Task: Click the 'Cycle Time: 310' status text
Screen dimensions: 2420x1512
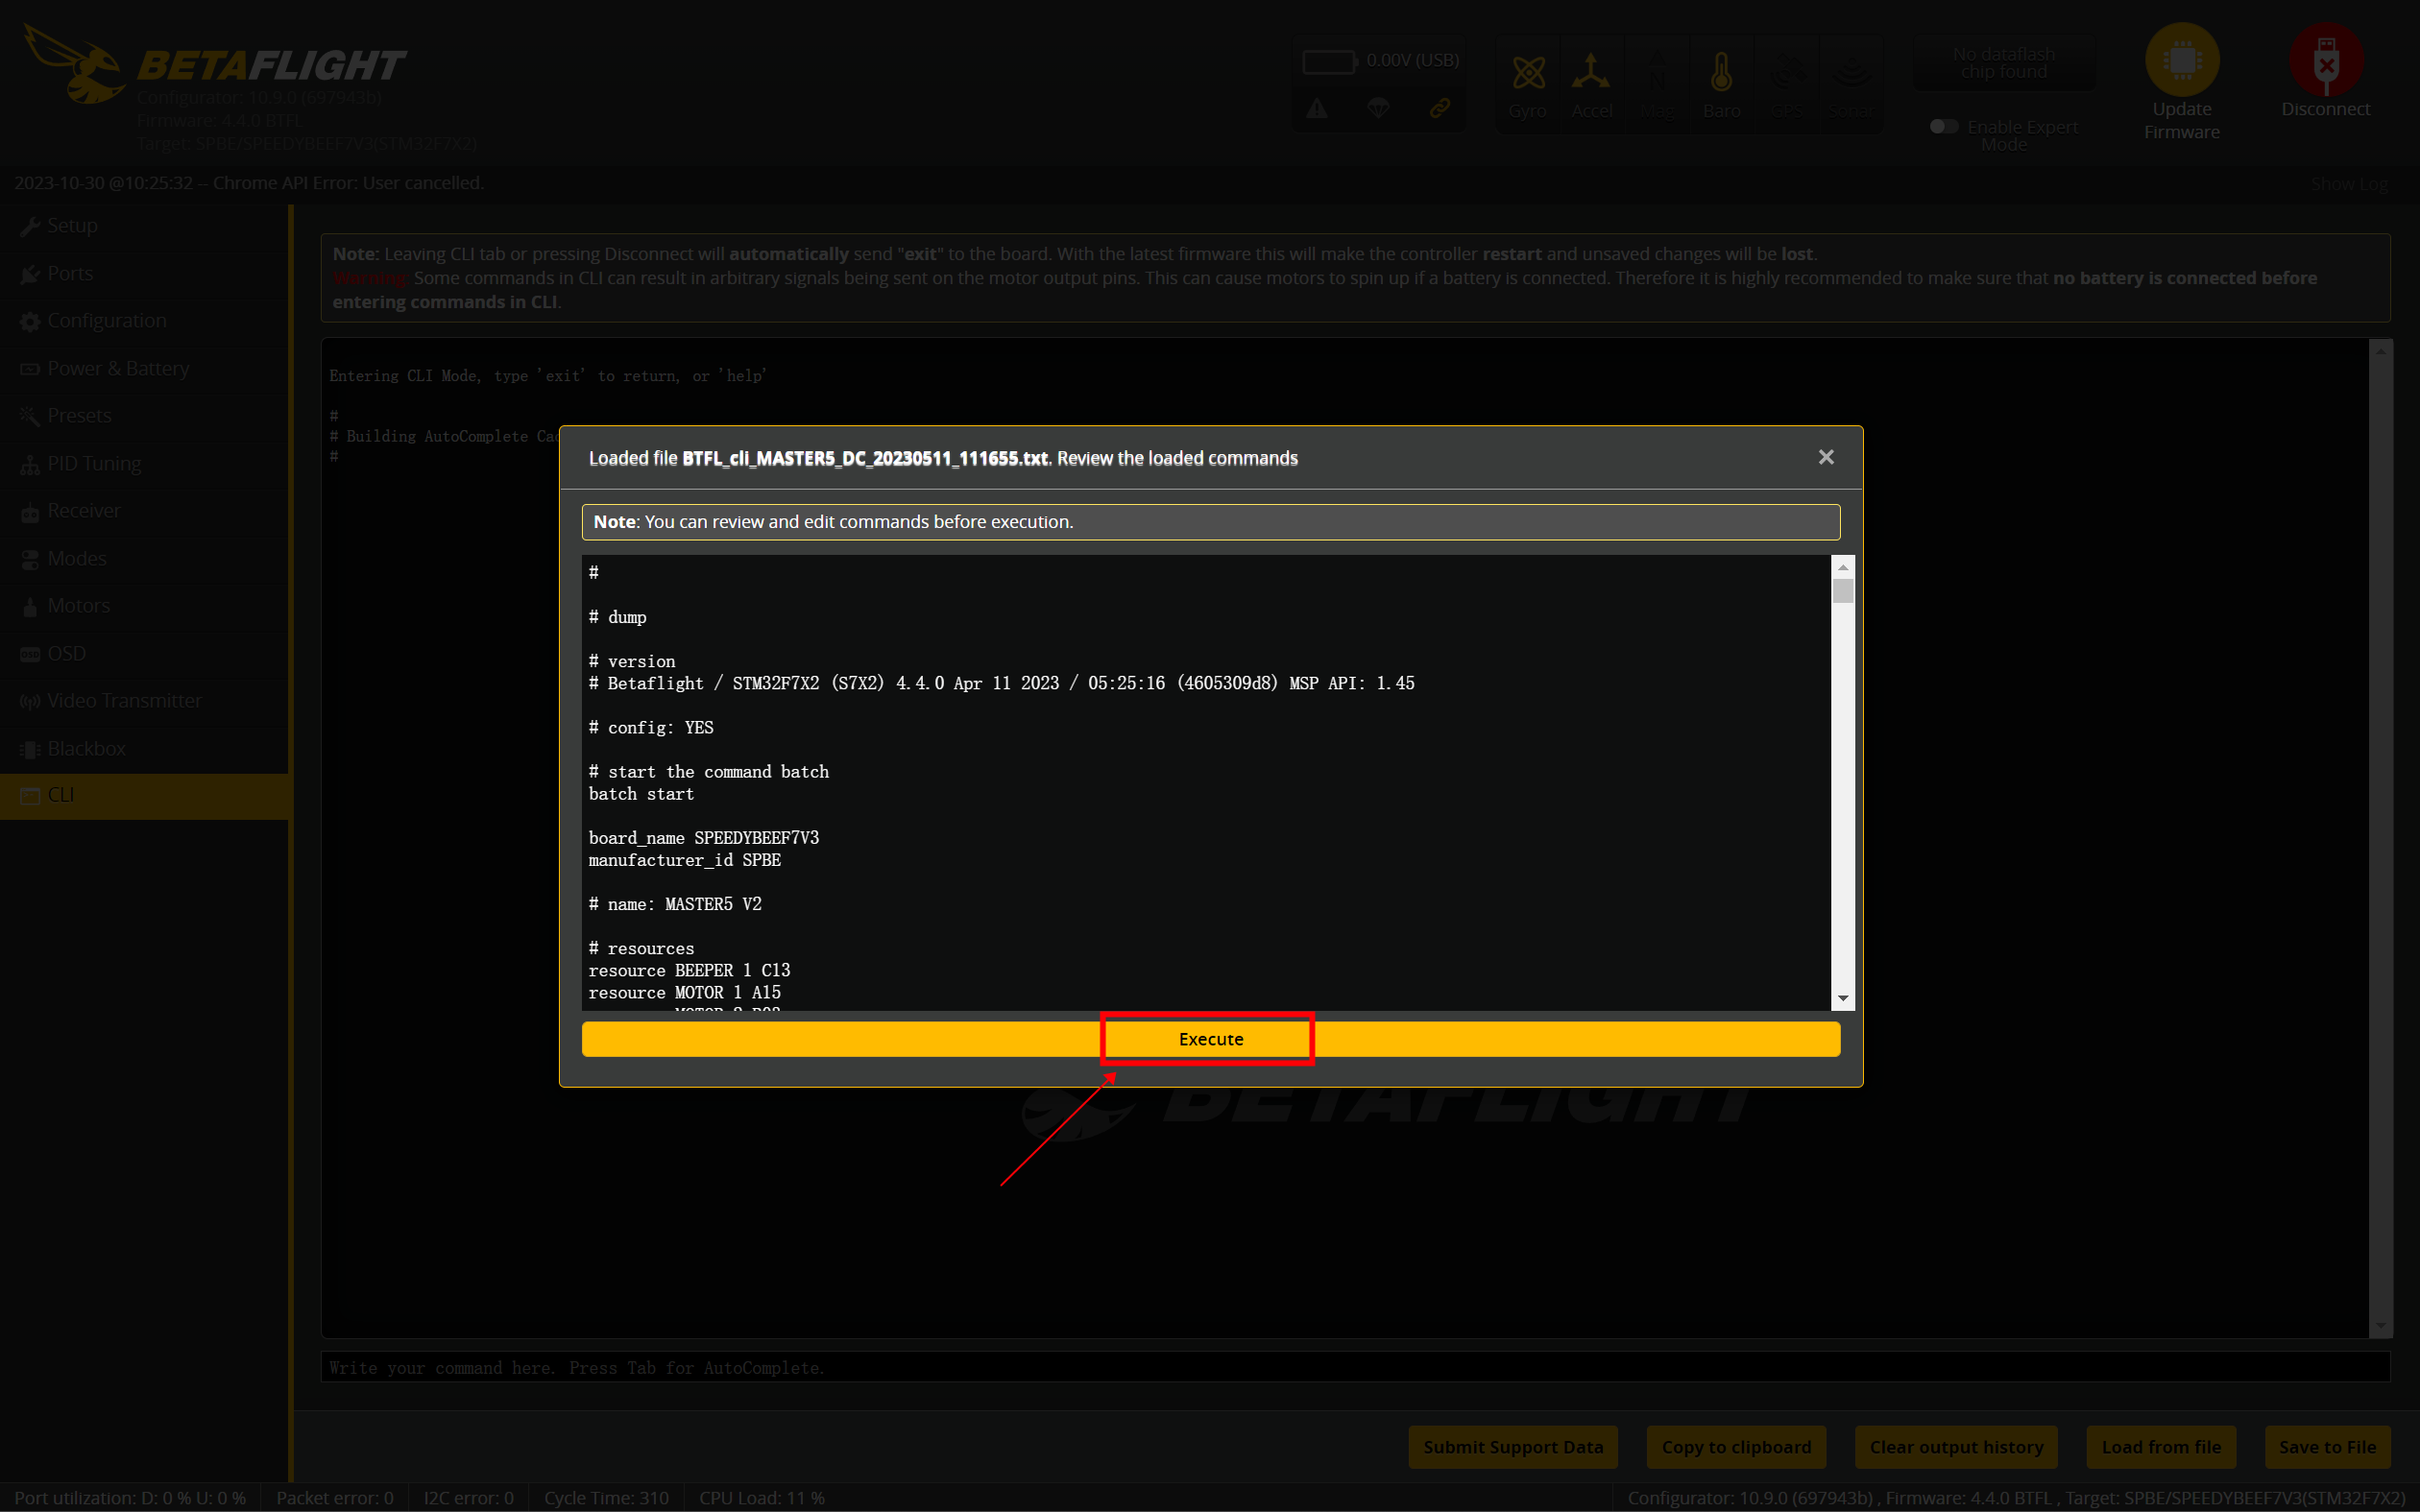Action: (606, 1498)
